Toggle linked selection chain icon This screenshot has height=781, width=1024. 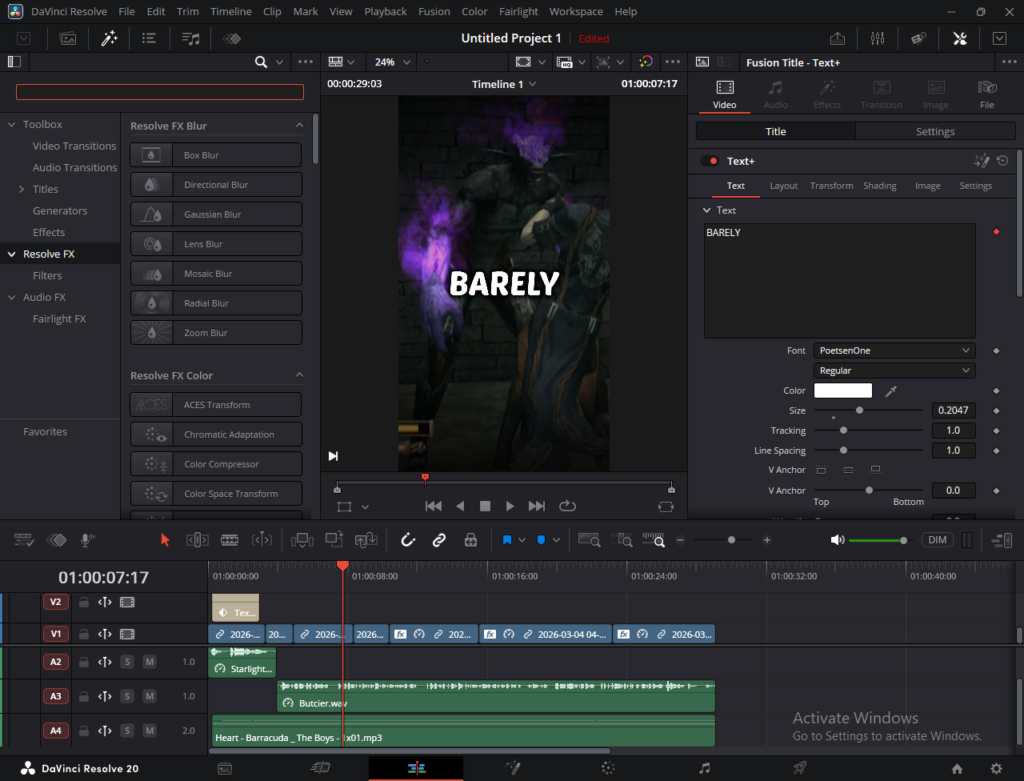(439, 540)
